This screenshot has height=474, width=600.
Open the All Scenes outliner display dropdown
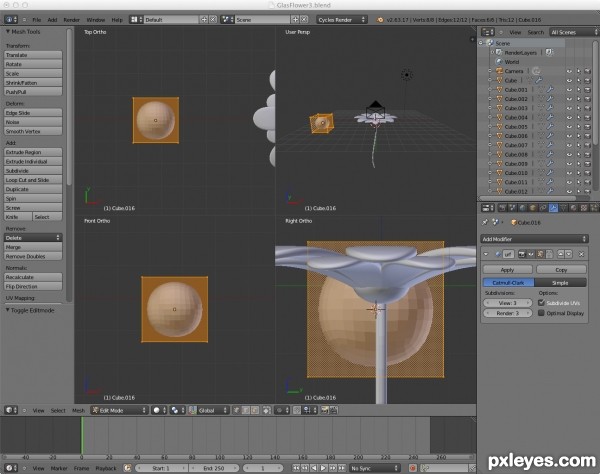coord(574,32)
